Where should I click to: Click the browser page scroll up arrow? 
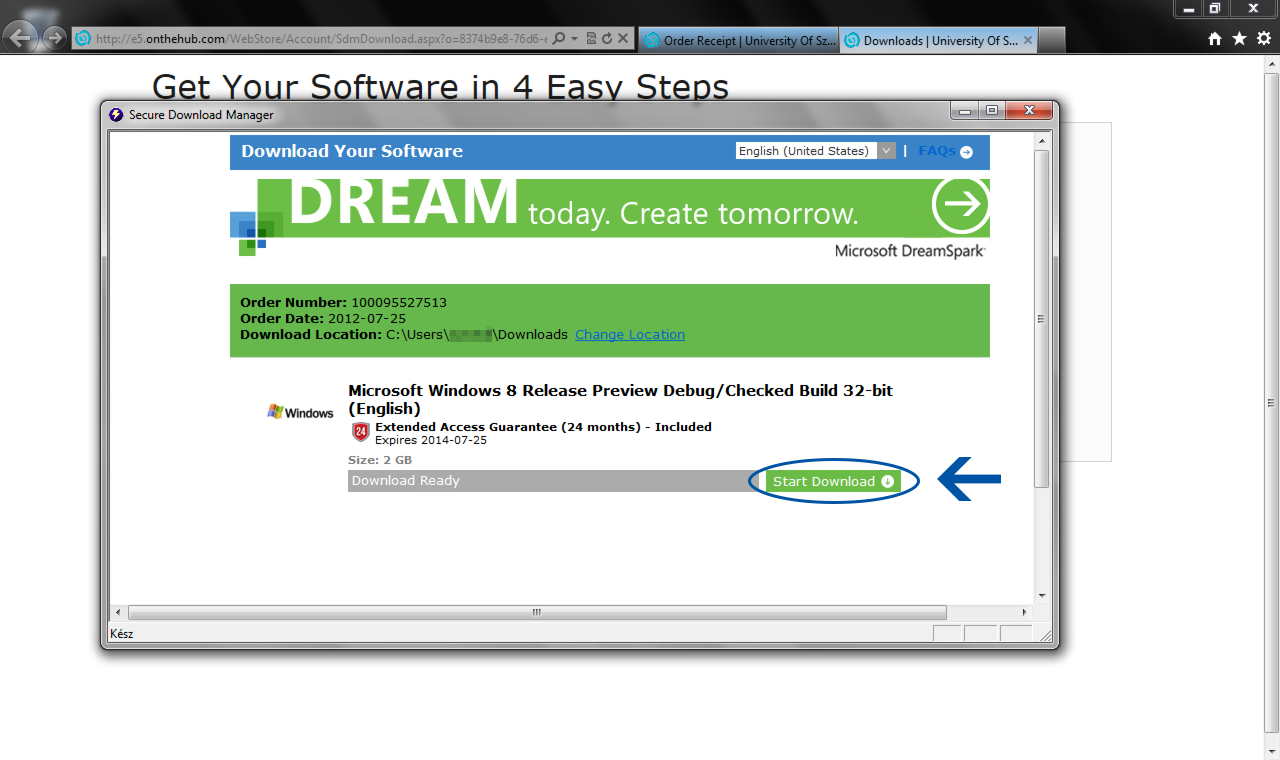click(1271, 64)
